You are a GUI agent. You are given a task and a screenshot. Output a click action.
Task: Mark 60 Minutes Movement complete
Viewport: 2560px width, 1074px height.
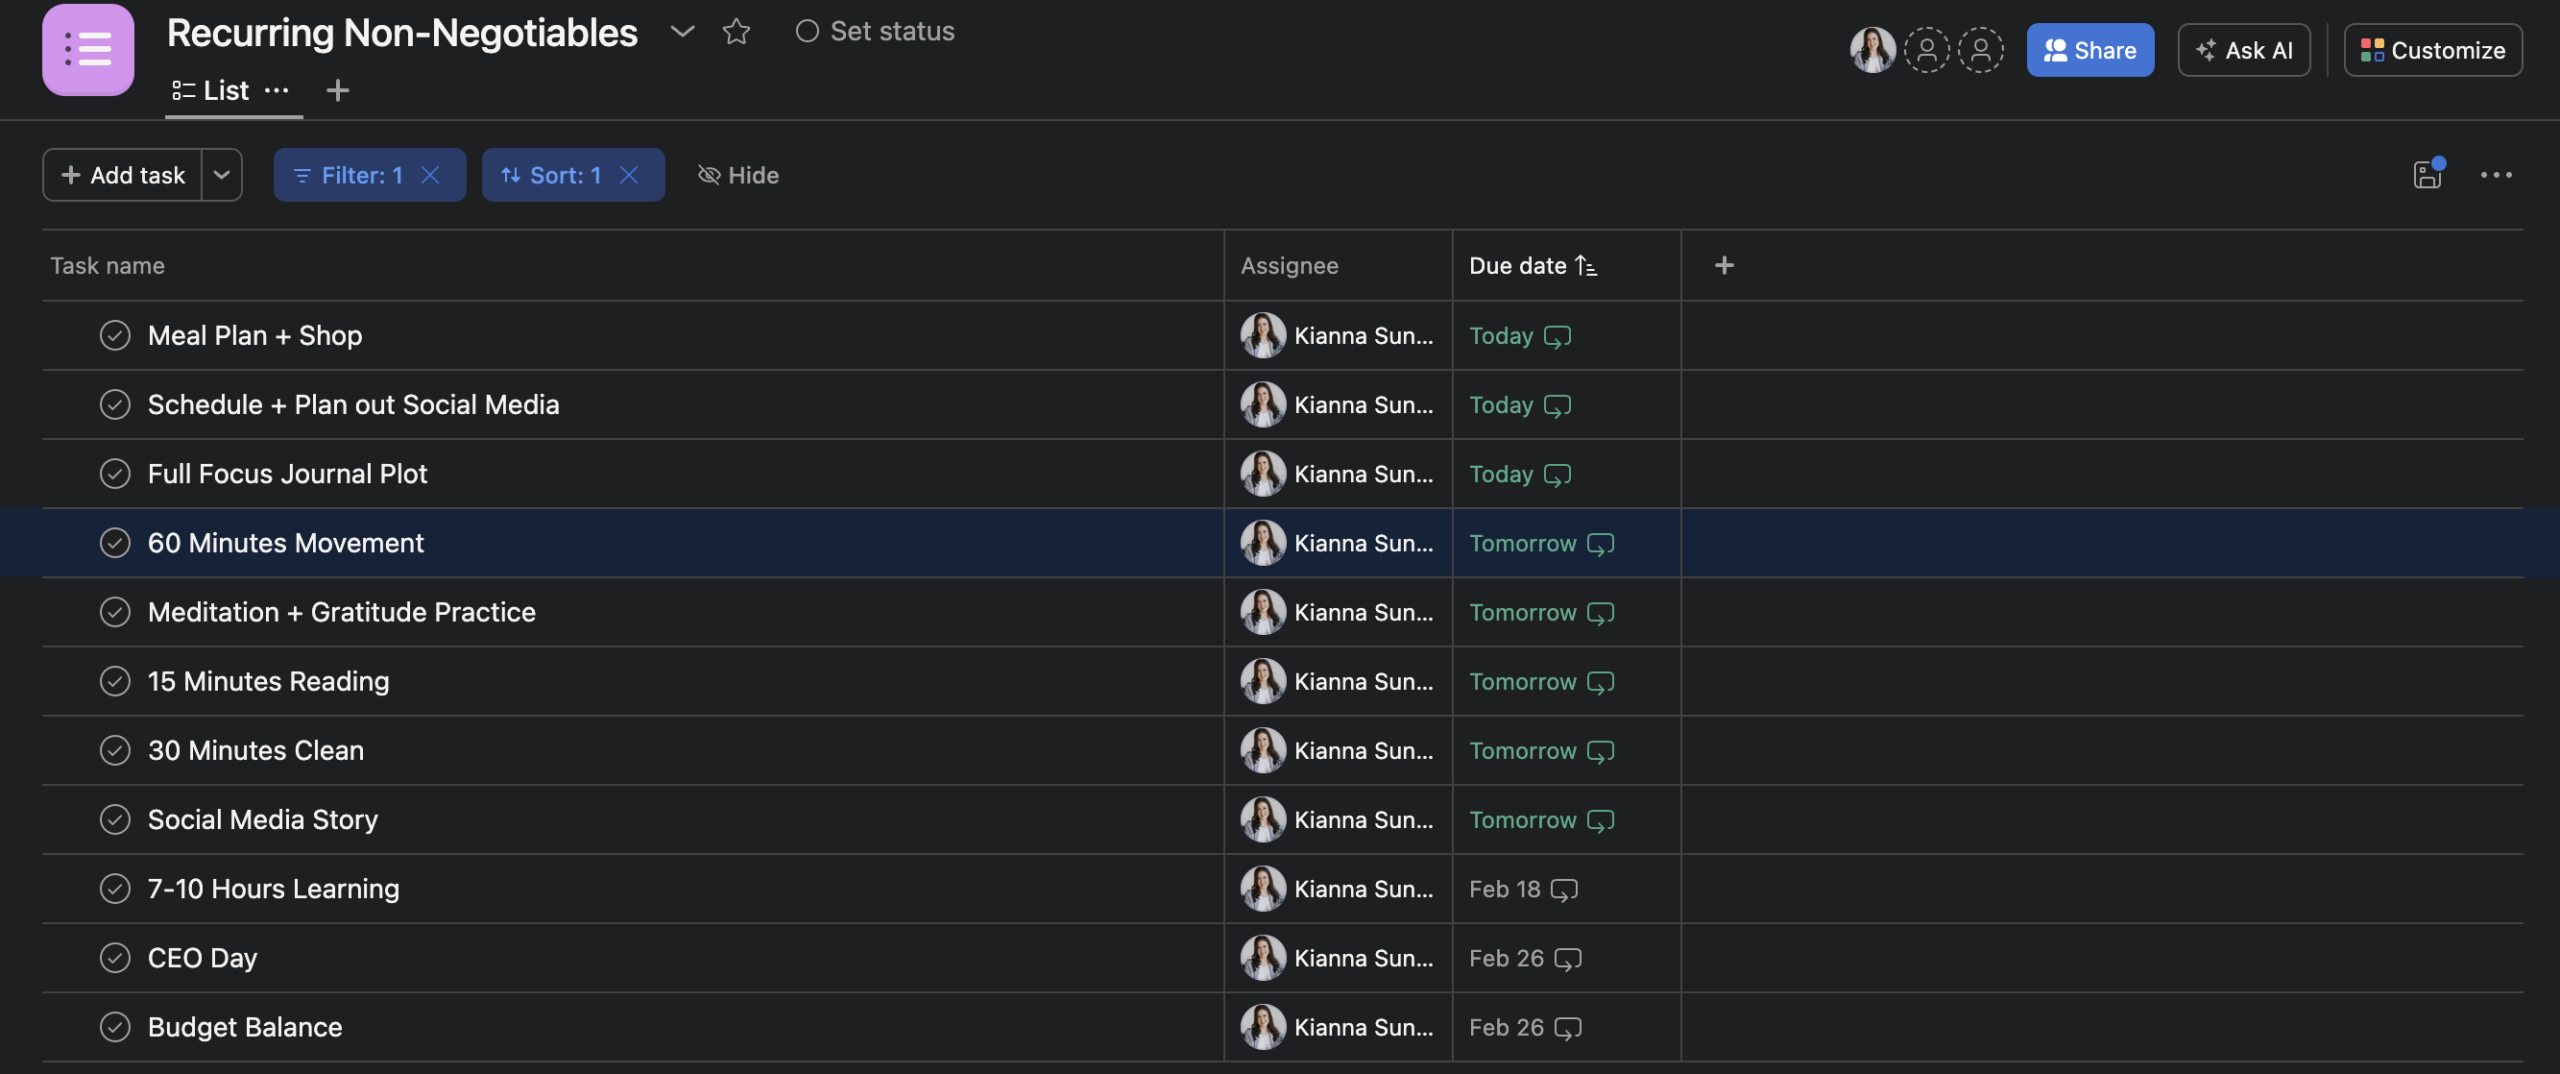(x=115, y=543)
